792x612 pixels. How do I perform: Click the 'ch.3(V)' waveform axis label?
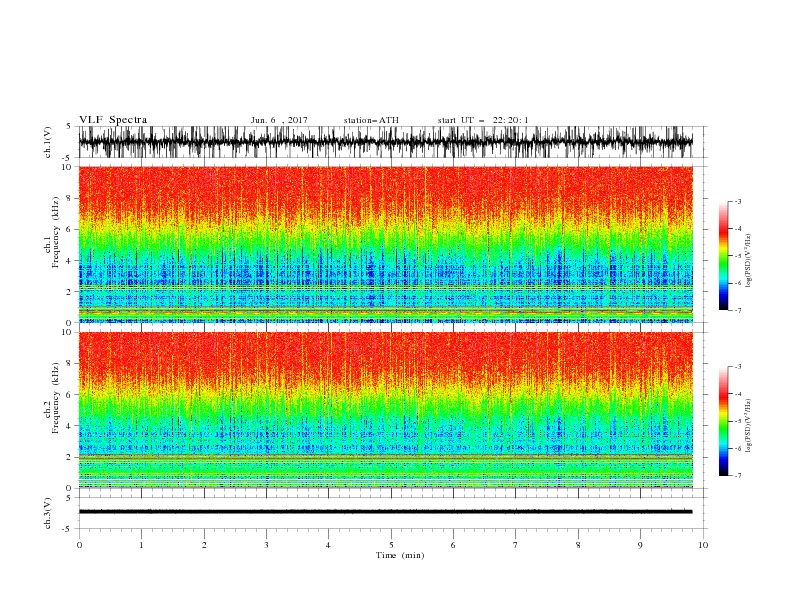(x=48, y=513)
